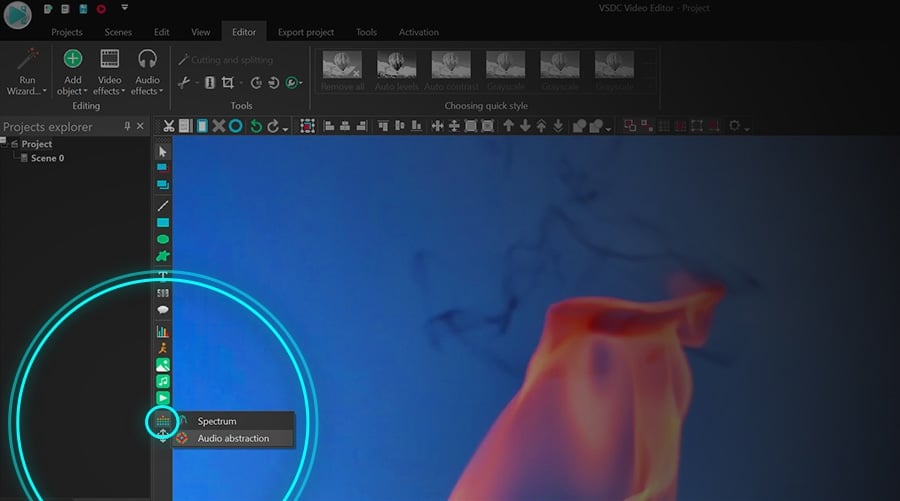Open the audio visualization tool
Viewport: 900px width, 501px height.
coord(162,421)
